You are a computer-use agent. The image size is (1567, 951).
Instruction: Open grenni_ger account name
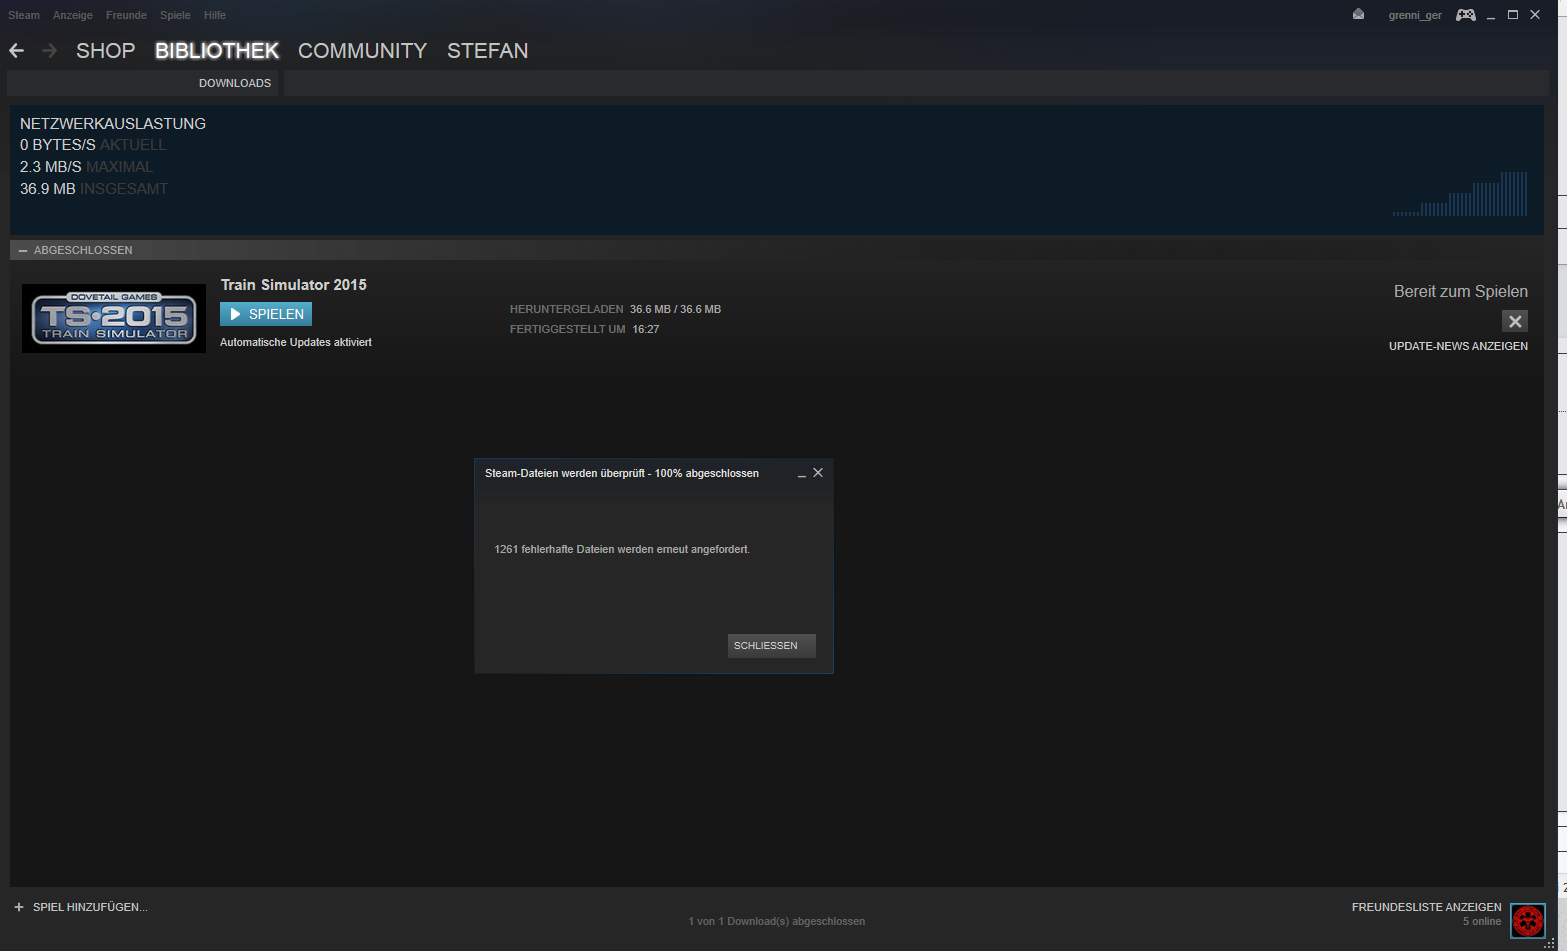pyautogui.click(x=1415, y=15)
